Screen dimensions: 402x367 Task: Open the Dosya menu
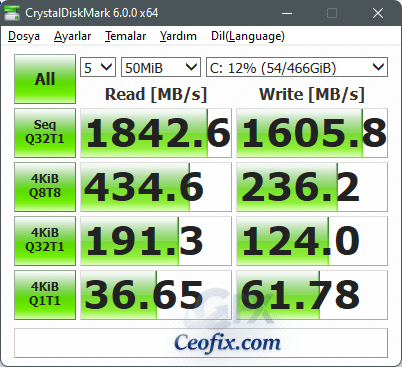pos(24,36)
